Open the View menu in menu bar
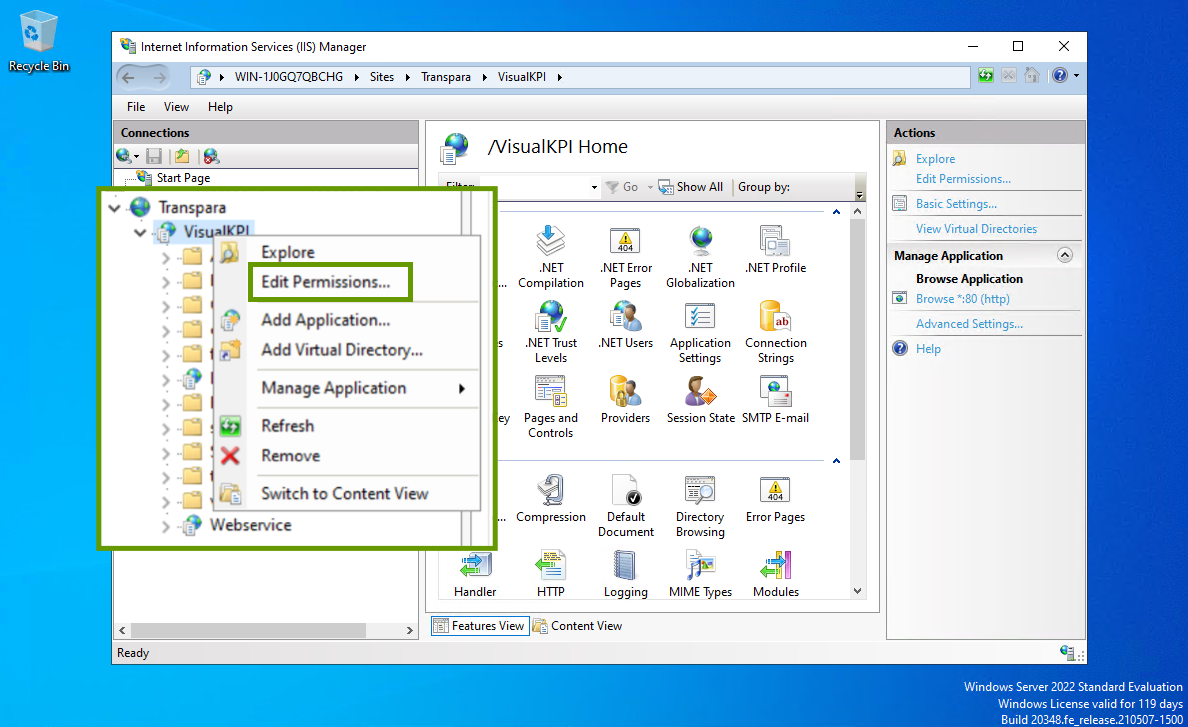 [176, 107]
